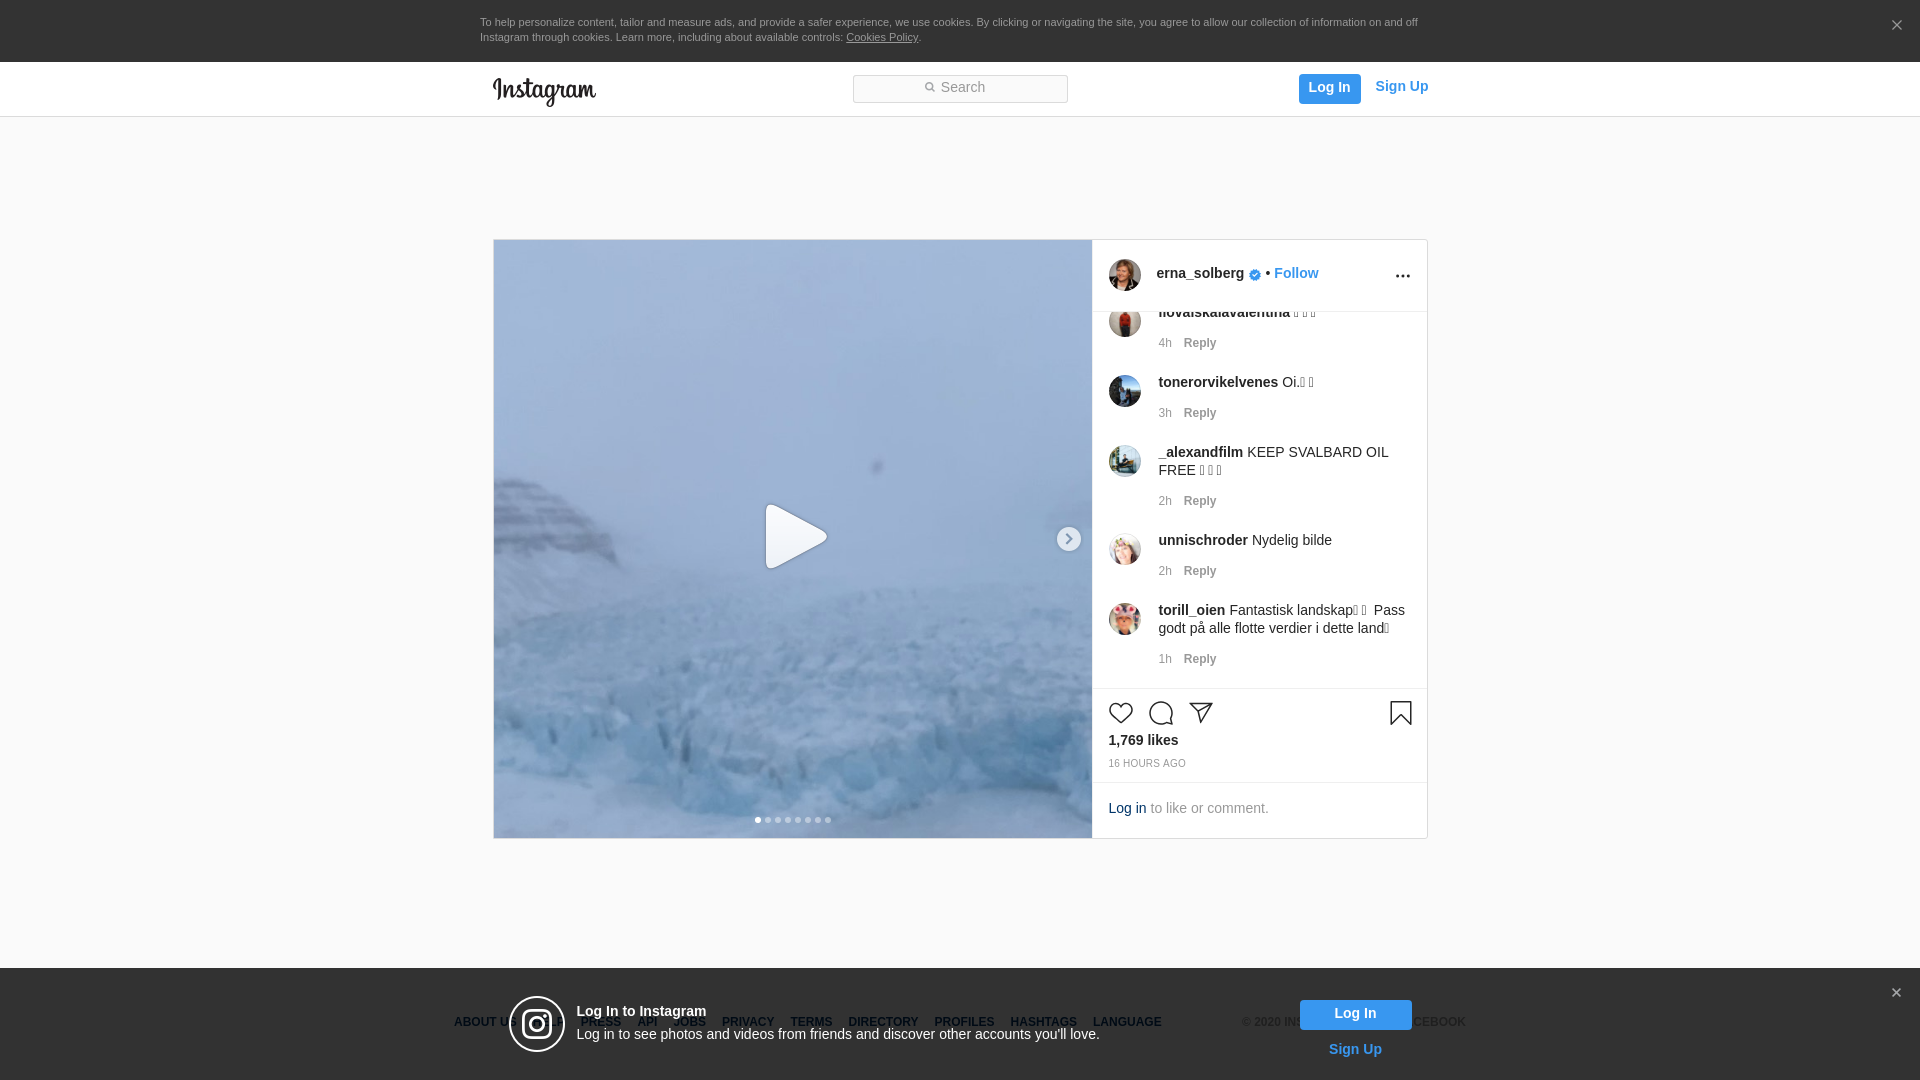The height and width of the screenshot is (1080, 1920).
Task: Click the Instagram logo
Action: (x=544, y=91)
